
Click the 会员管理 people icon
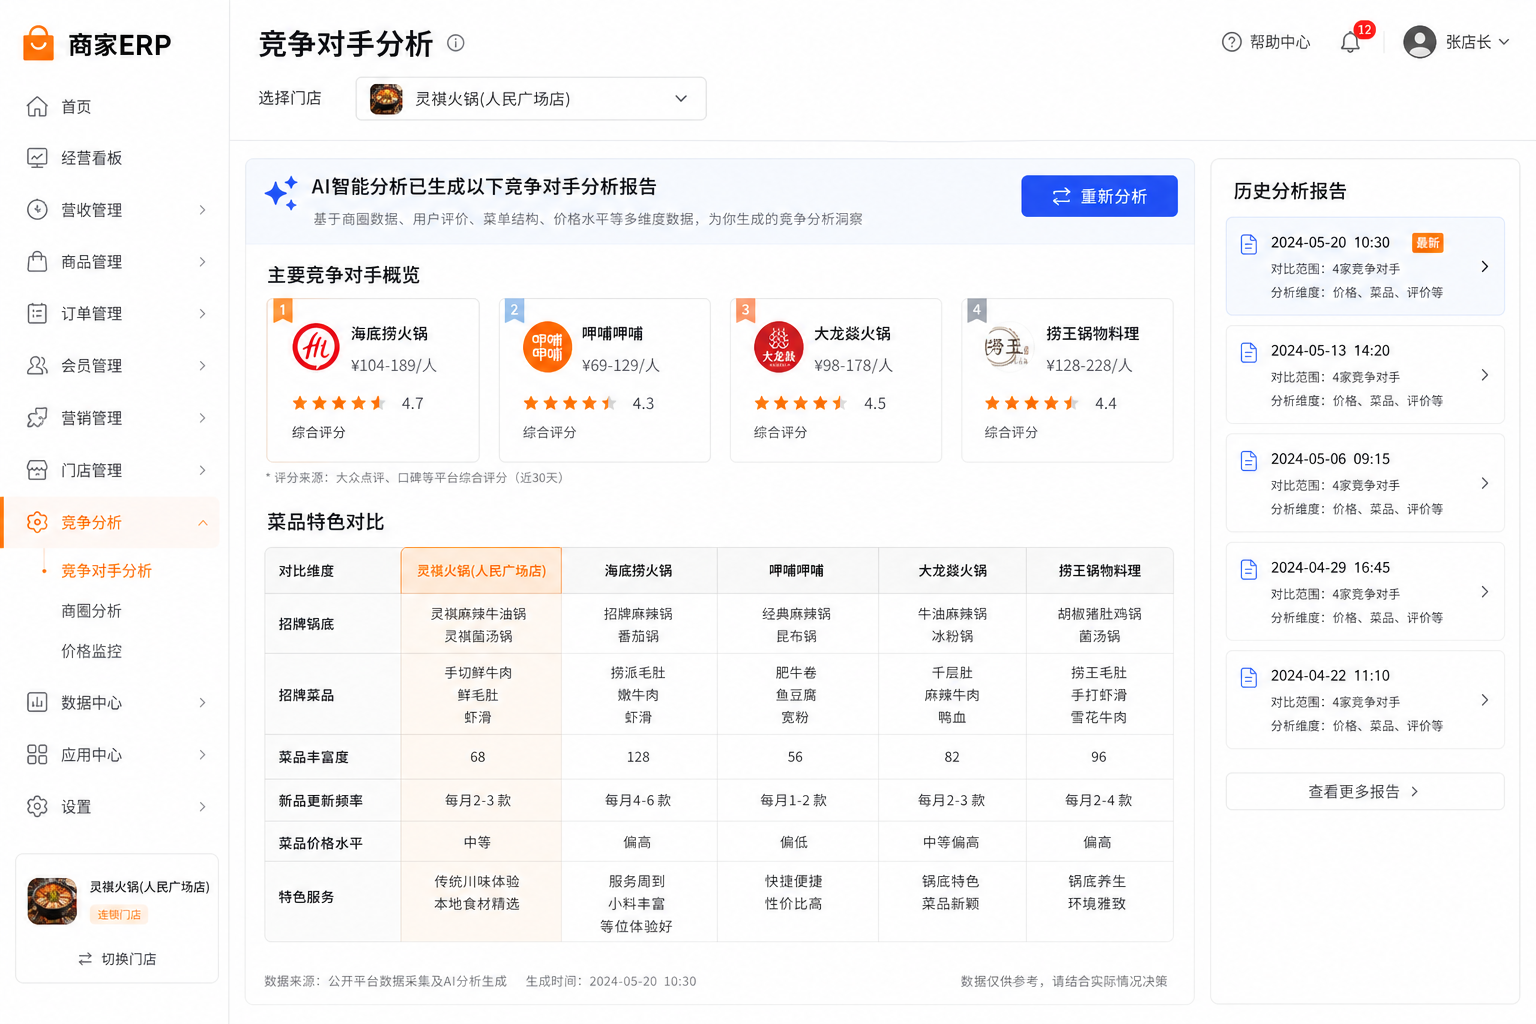coord(37,365)
